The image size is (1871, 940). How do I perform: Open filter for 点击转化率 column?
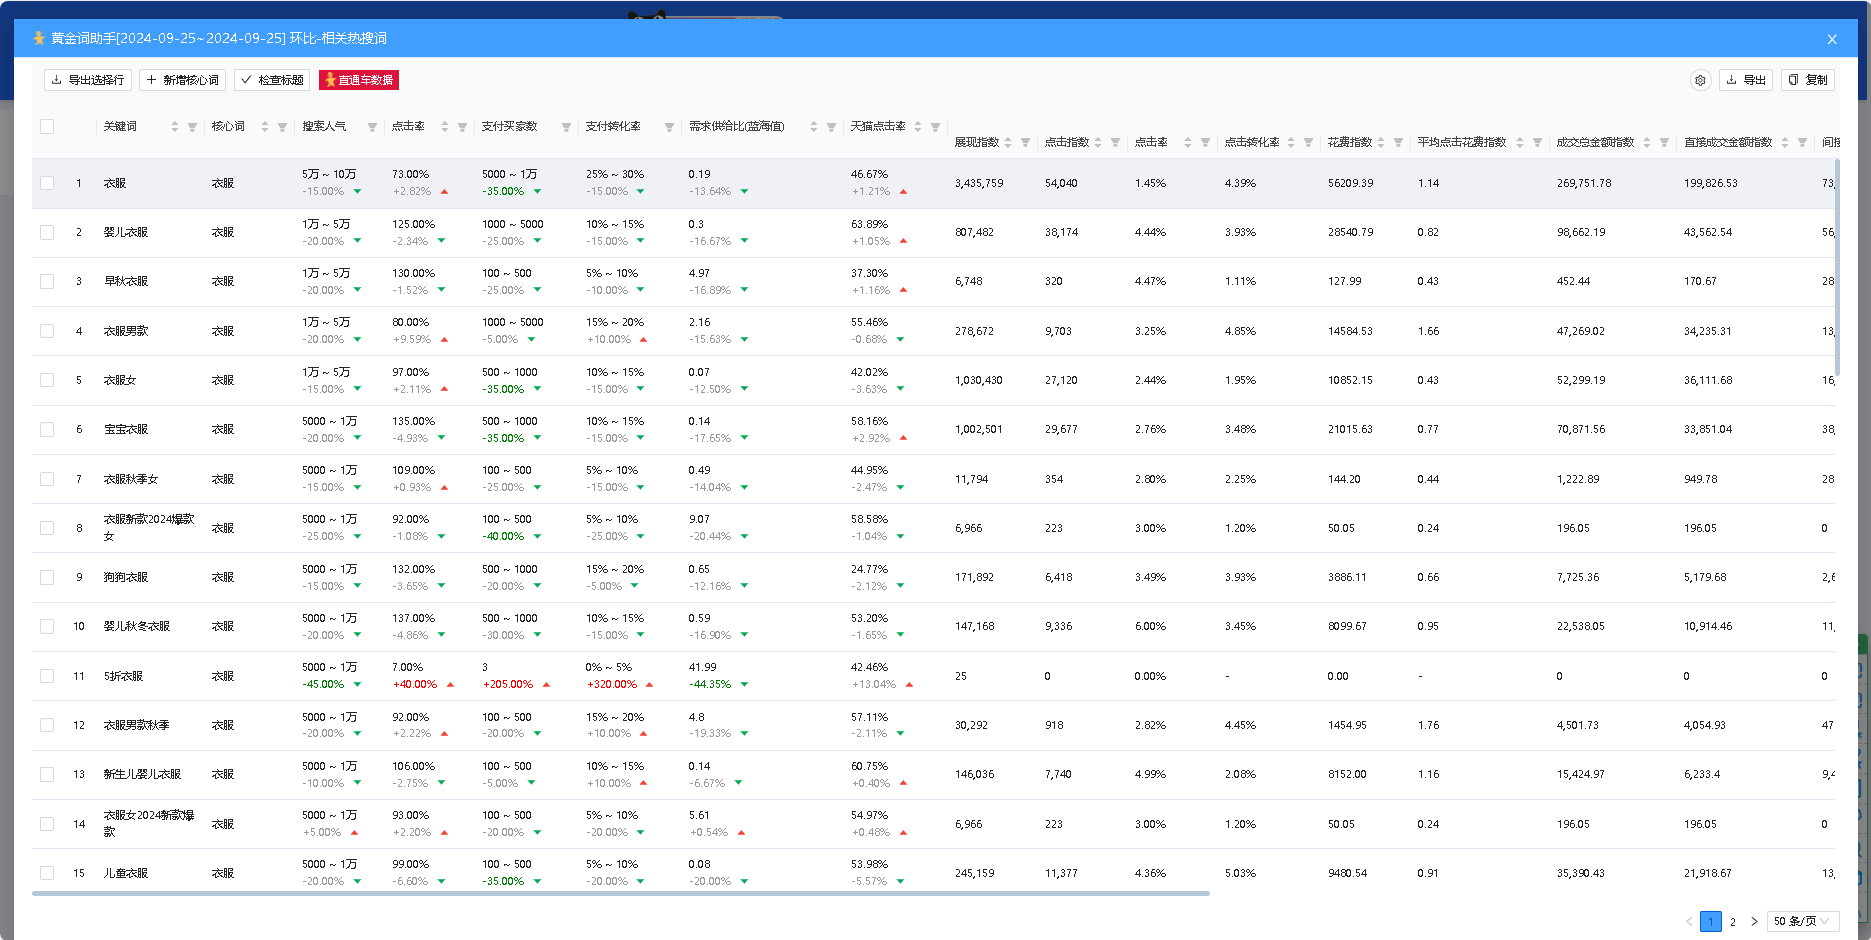(x=1308, y=143)
